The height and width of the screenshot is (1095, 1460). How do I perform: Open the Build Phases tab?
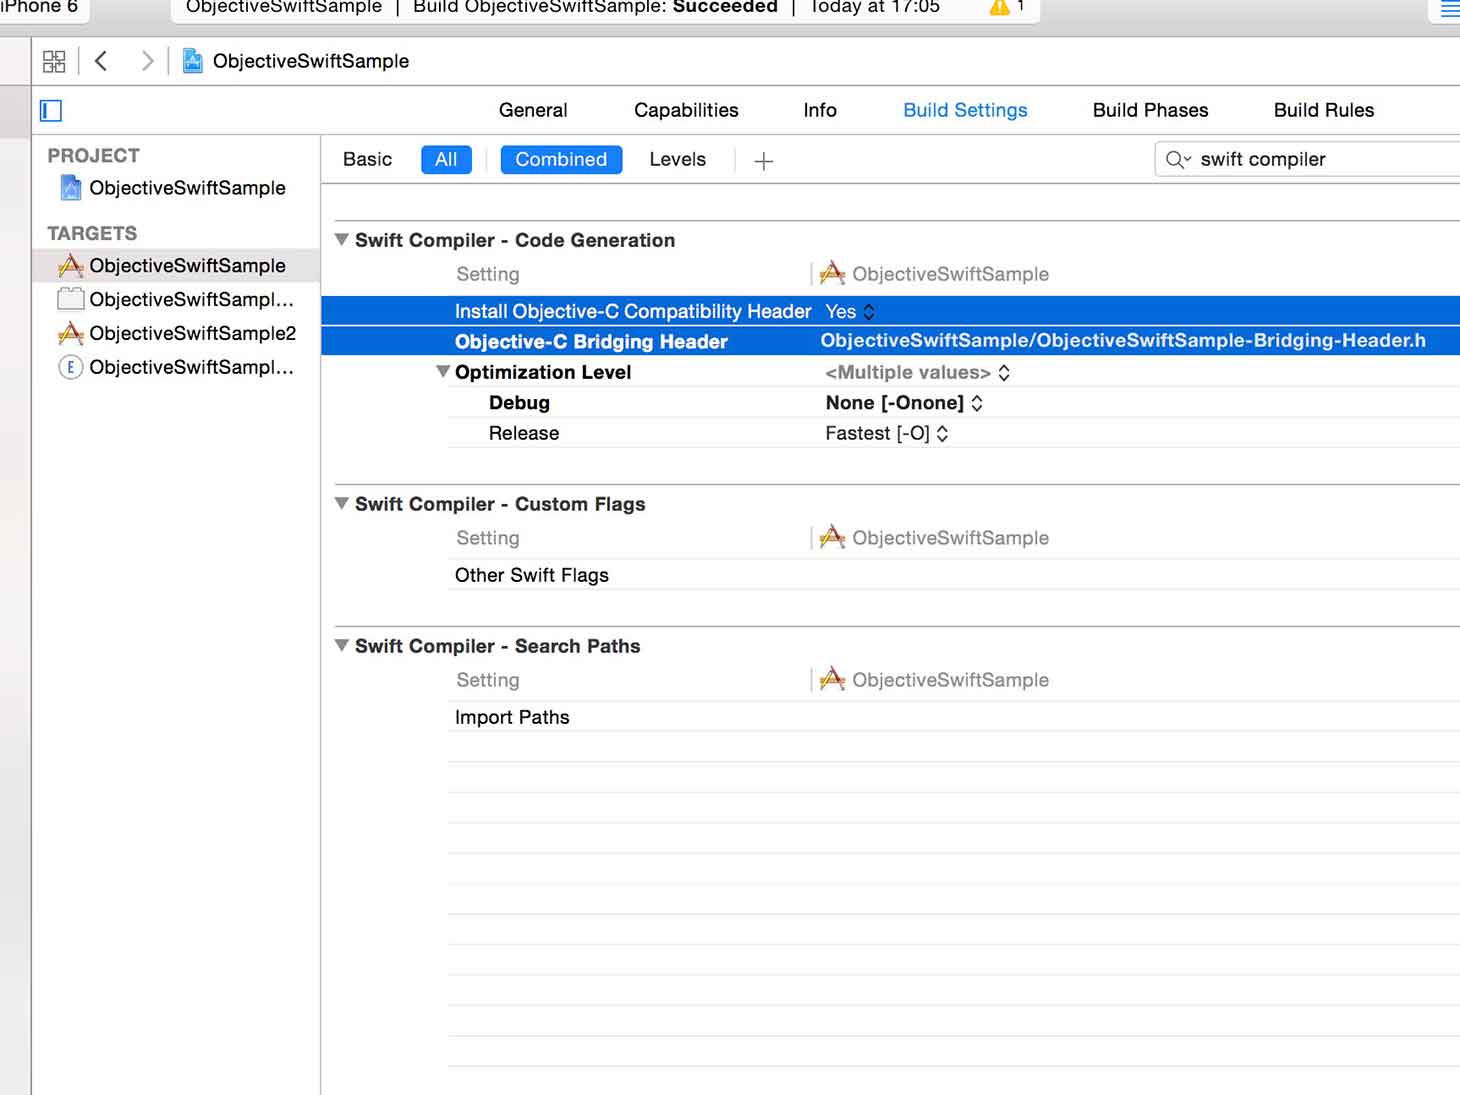pyautogui.click(x=1150, y=110)
